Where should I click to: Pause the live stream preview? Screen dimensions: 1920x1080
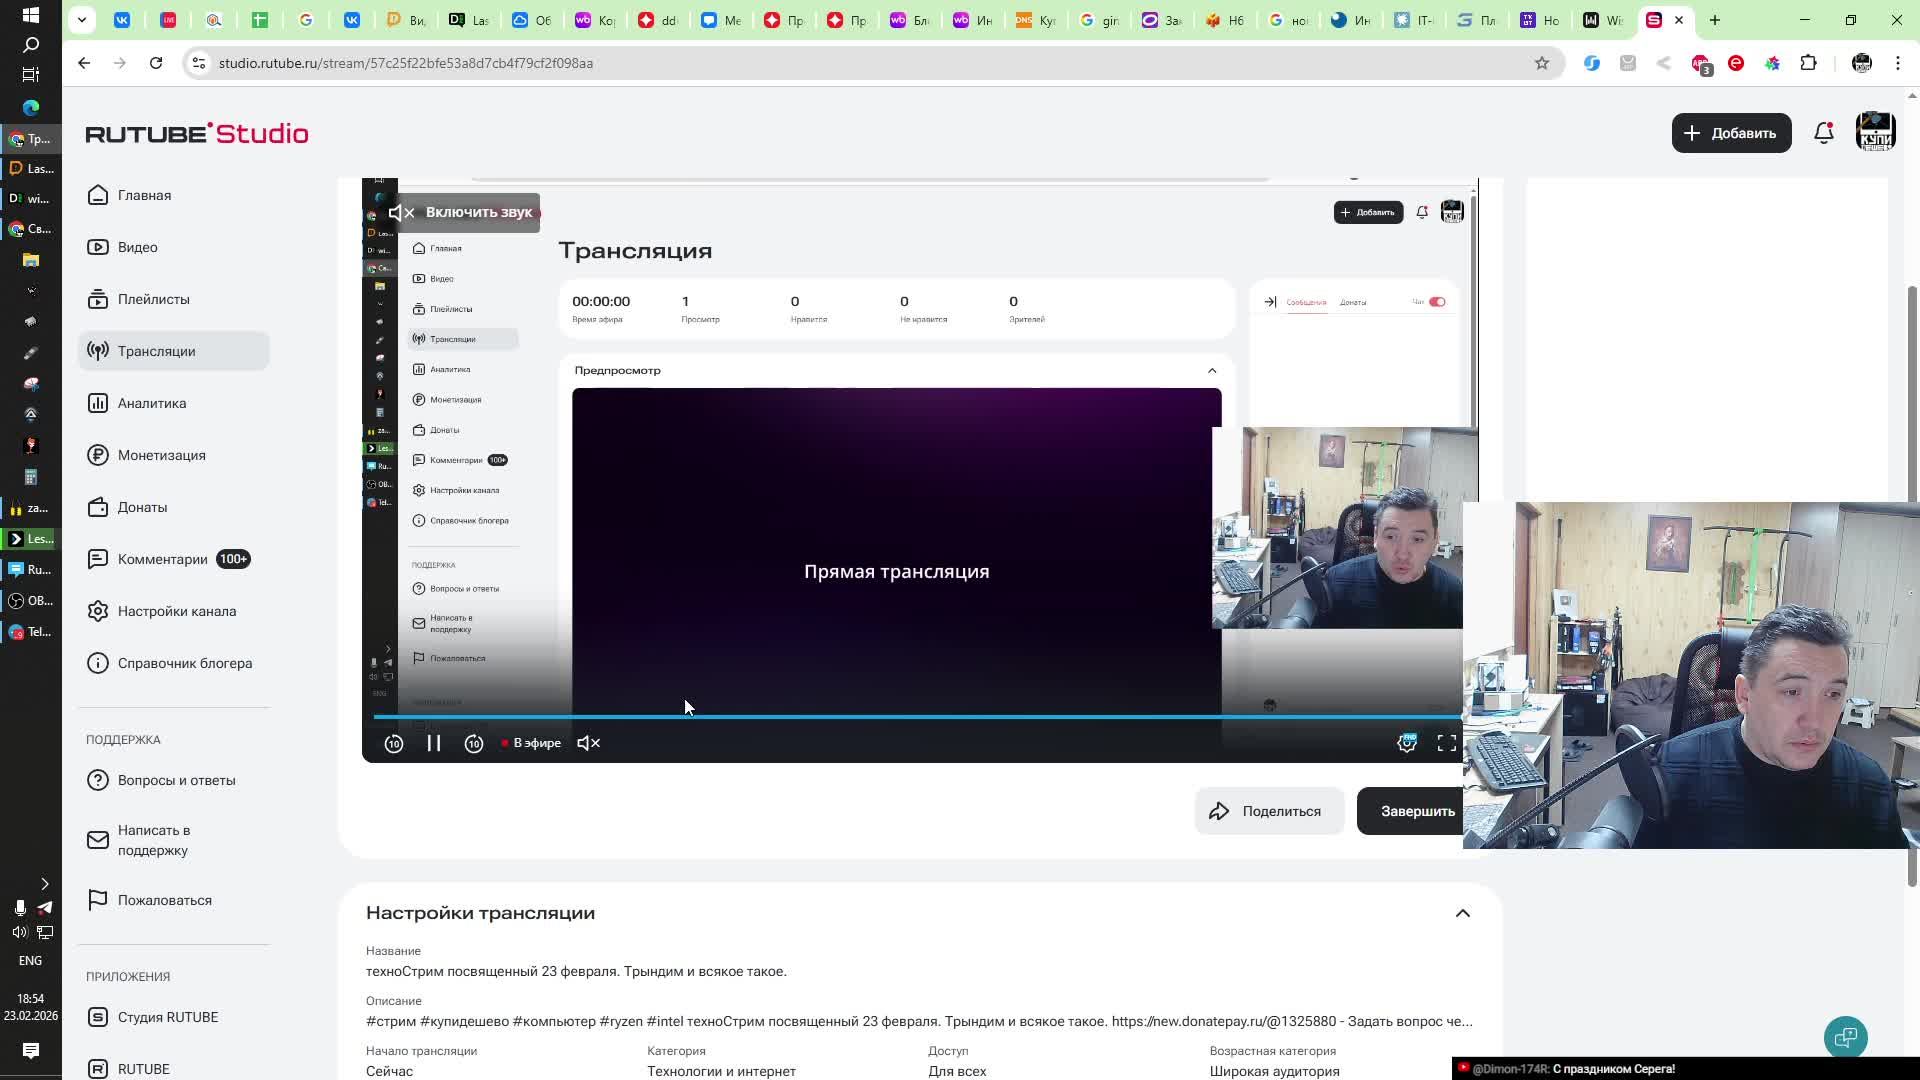434,743
